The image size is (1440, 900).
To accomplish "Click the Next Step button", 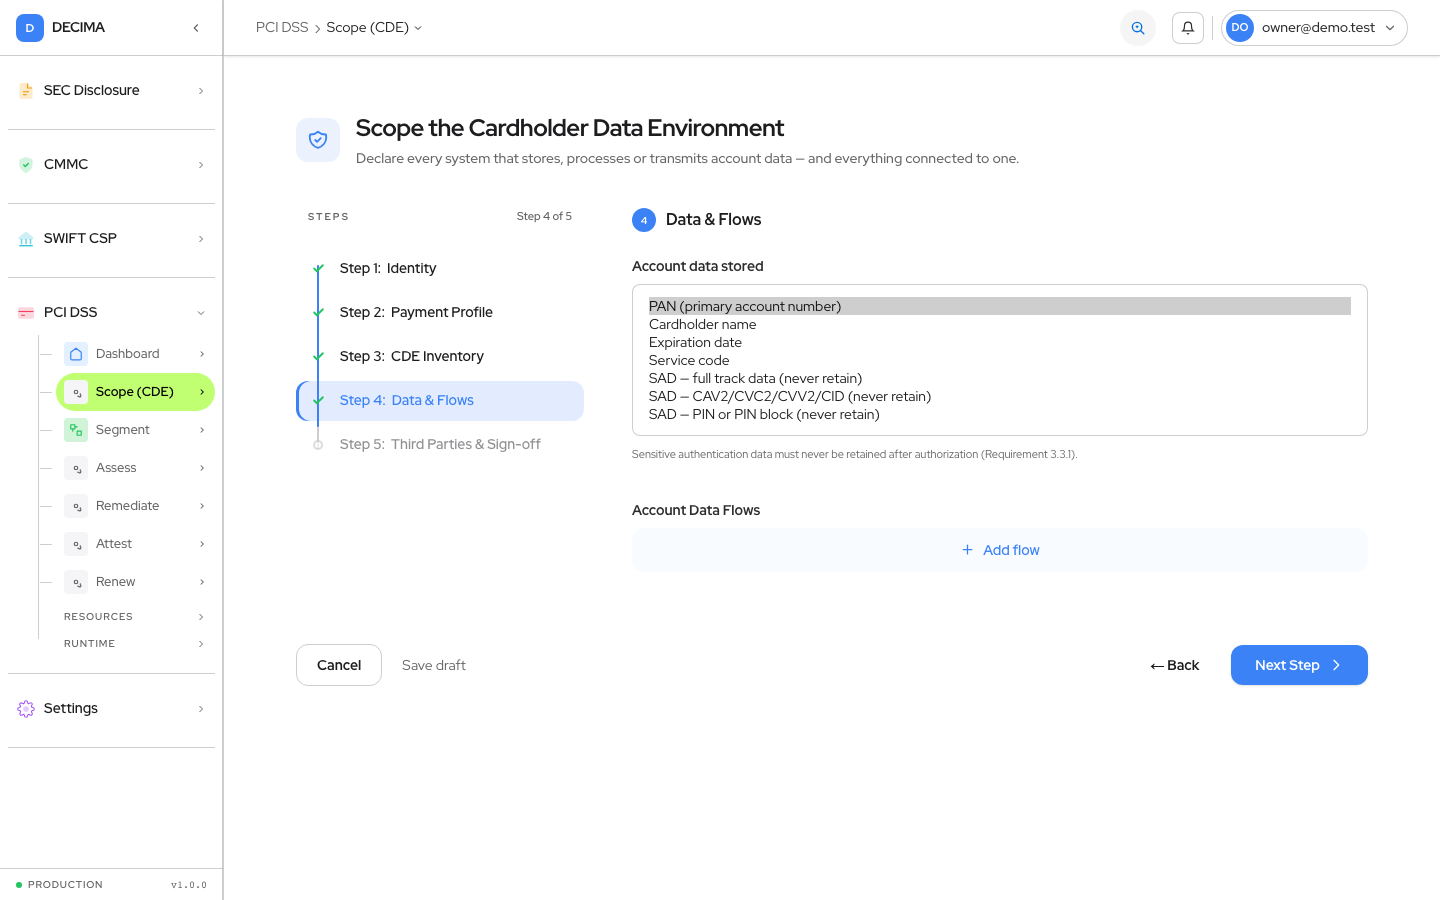I will (1299, 665).
